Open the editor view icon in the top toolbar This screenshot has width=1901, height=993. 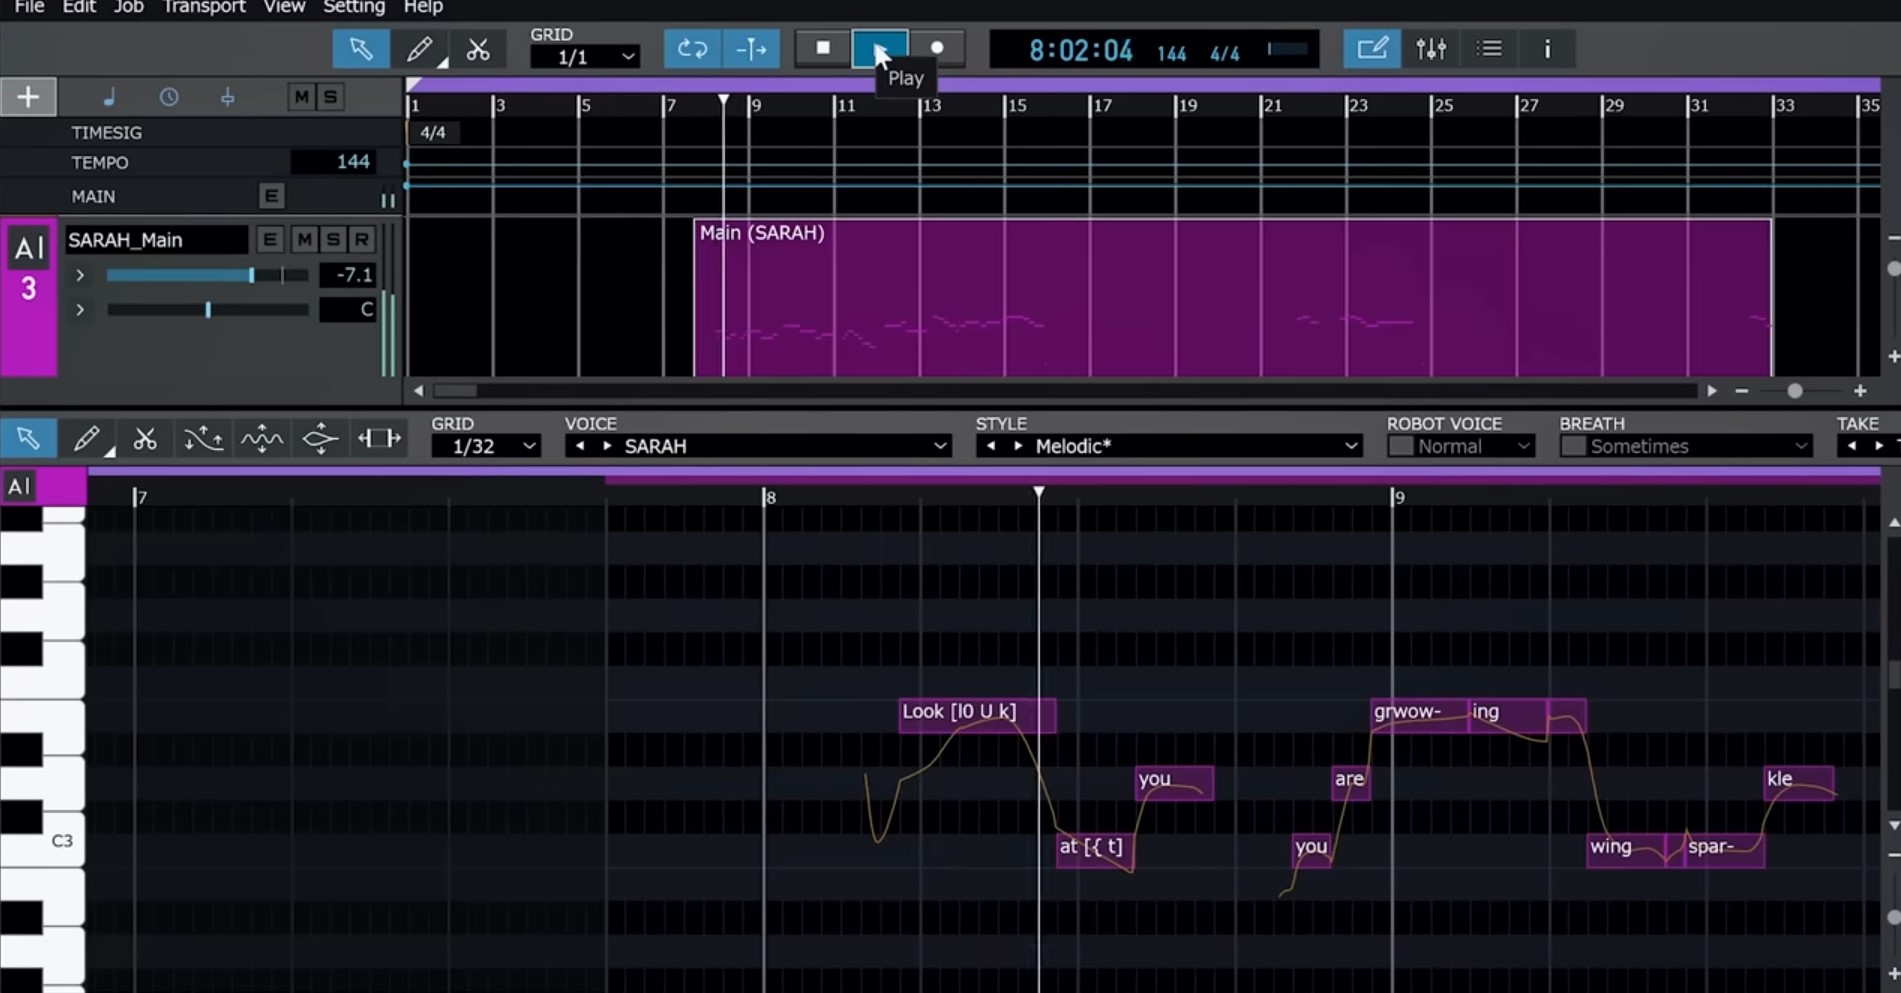point(1372,49)
